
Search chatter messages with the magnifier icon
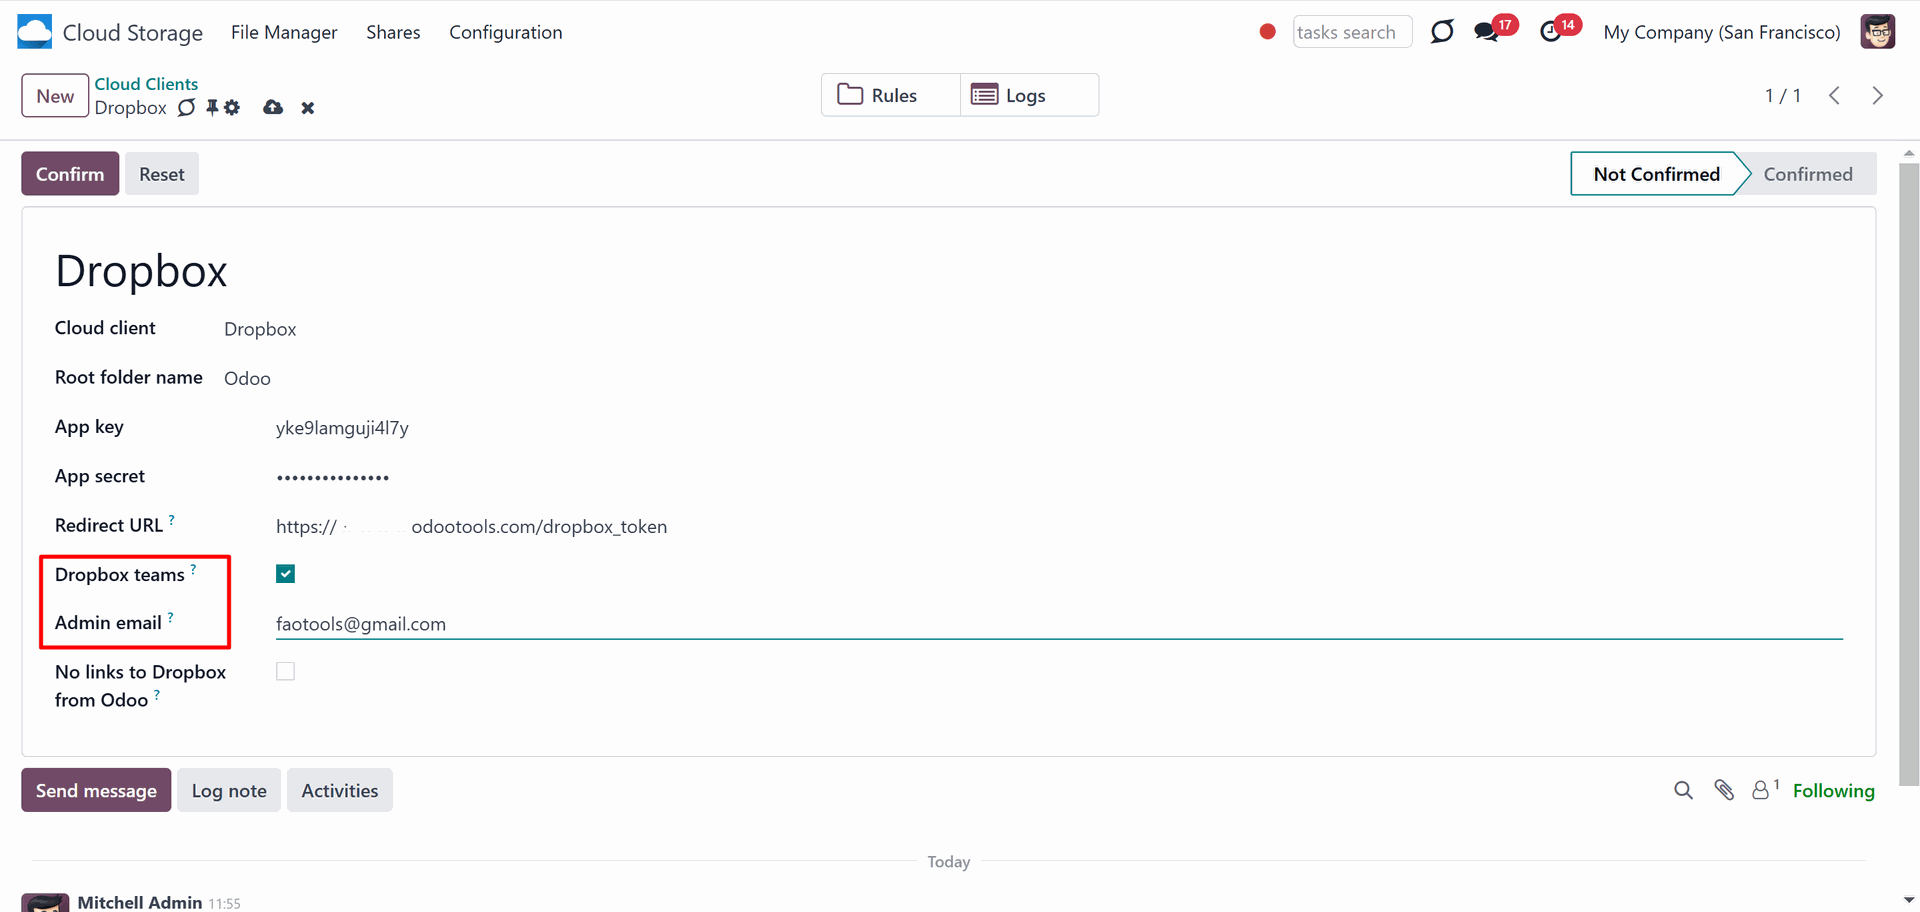1683,790
